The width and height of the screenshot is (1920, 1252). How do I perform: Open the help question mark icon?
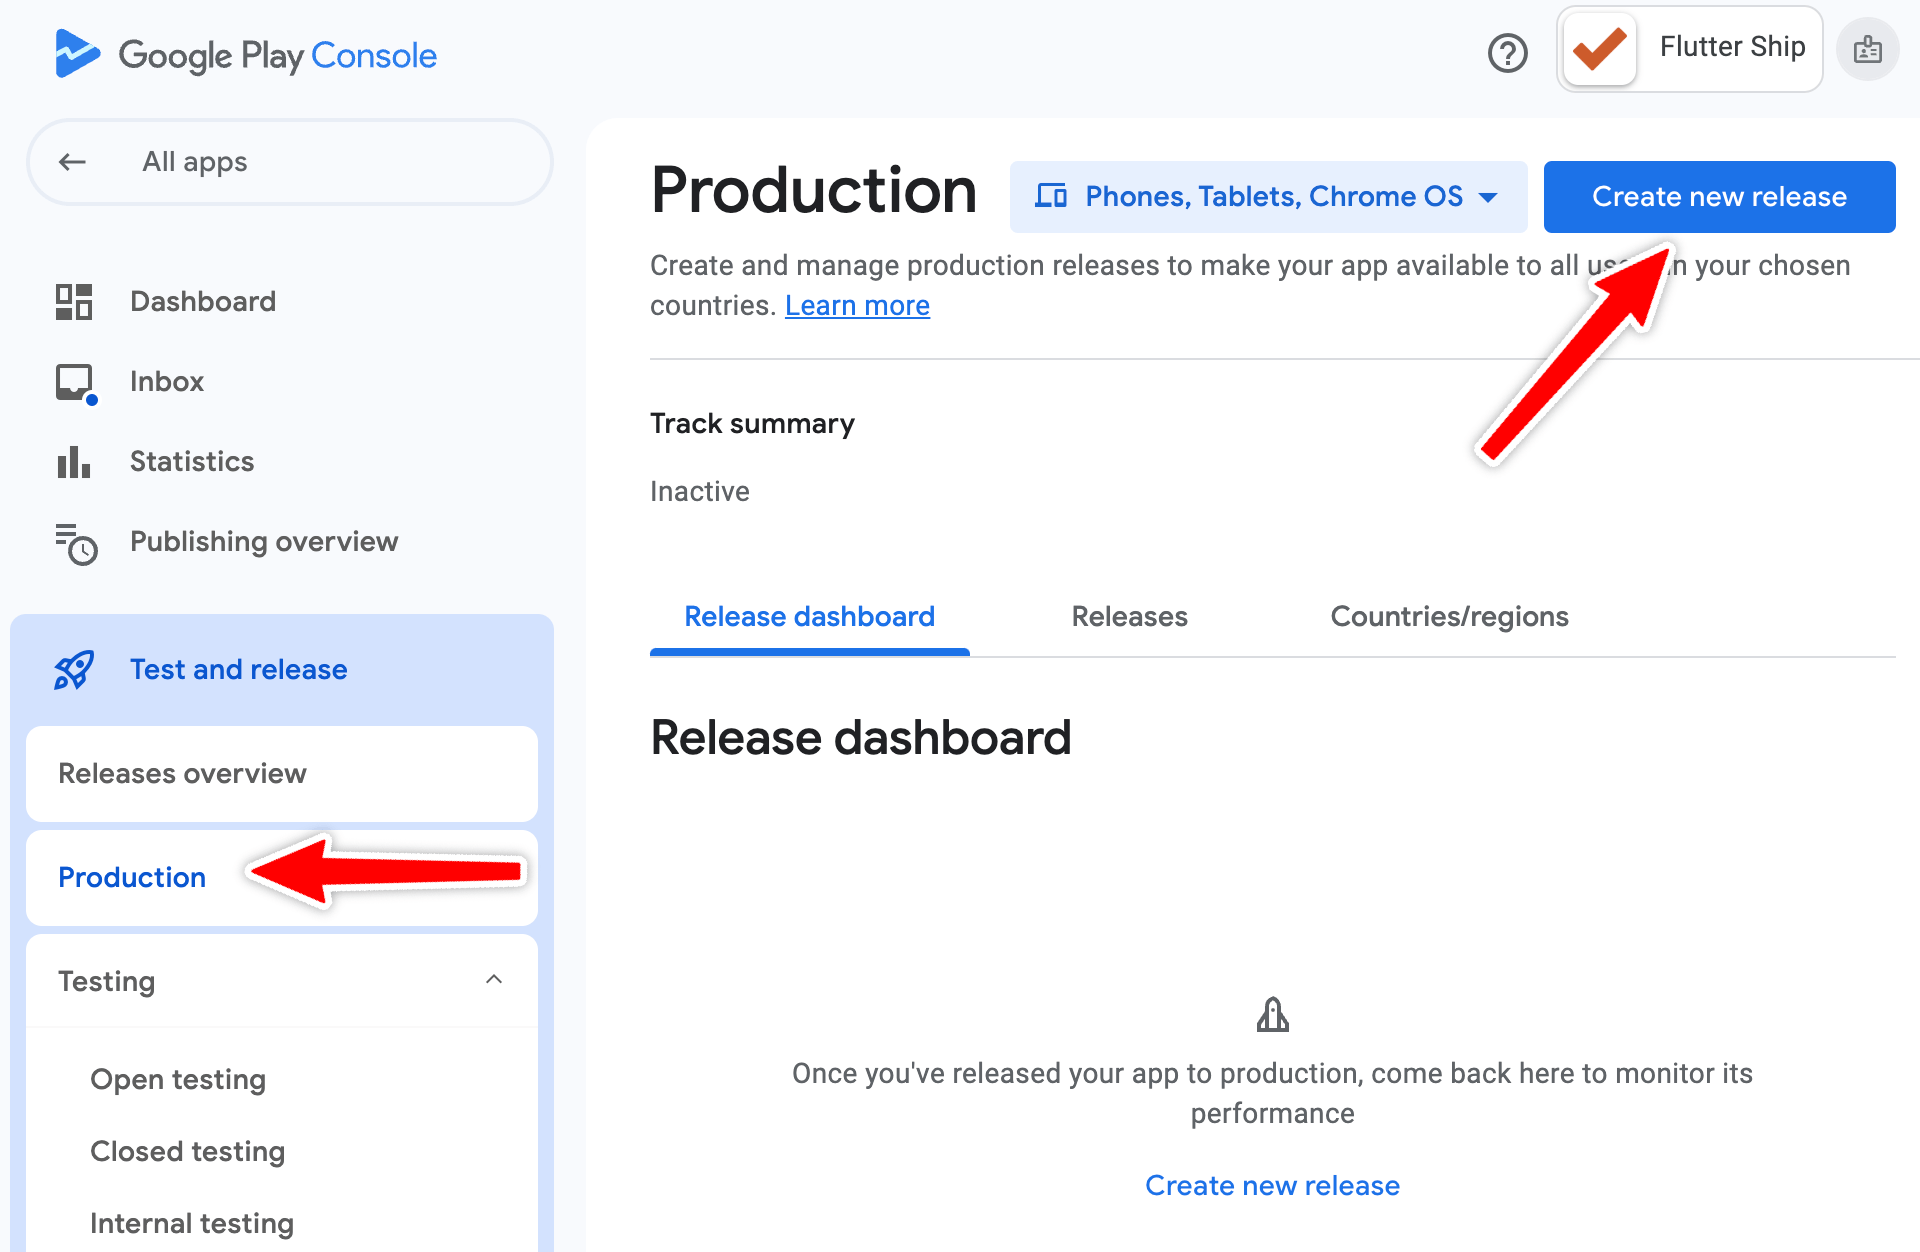(1507, 53)
